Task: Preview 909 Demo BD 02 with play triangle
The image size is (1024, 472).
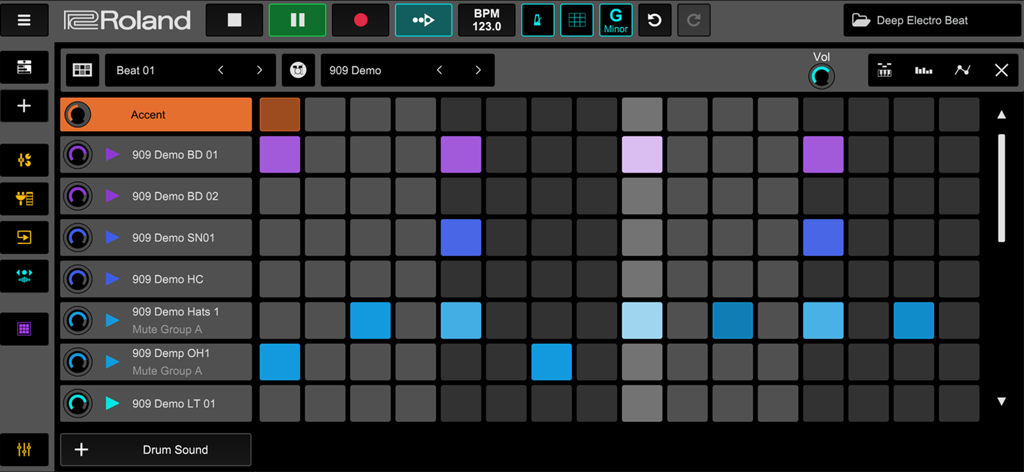Action: point(113,196)
